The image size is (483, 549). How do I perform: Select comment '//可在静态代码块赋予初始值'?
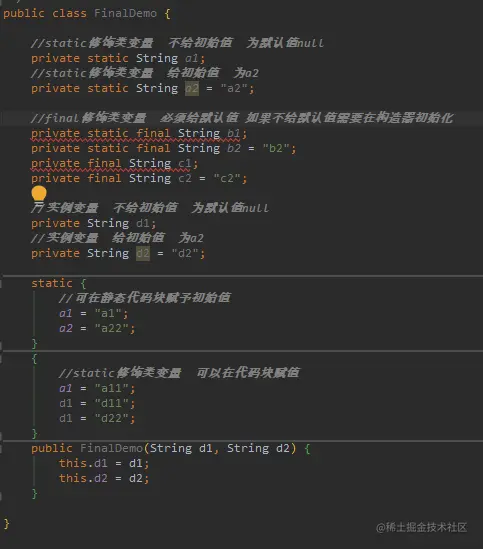[145, 298]
